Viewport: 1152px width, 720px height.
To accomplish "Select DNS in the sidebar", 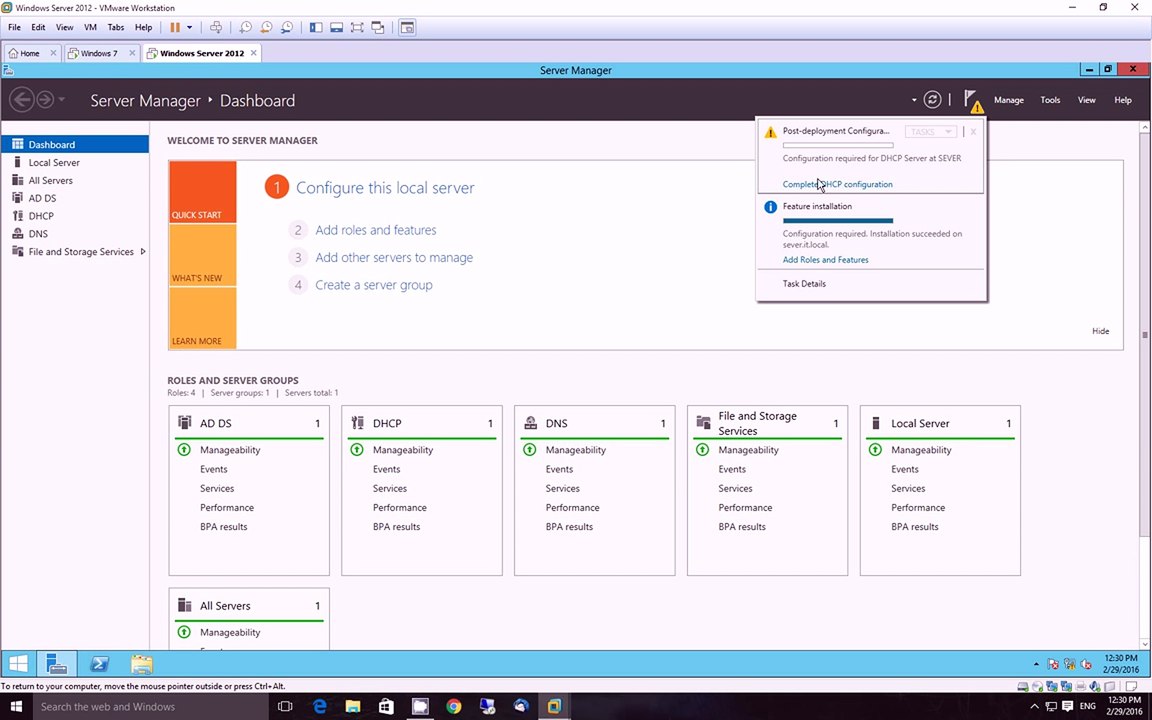I will 75,234.
